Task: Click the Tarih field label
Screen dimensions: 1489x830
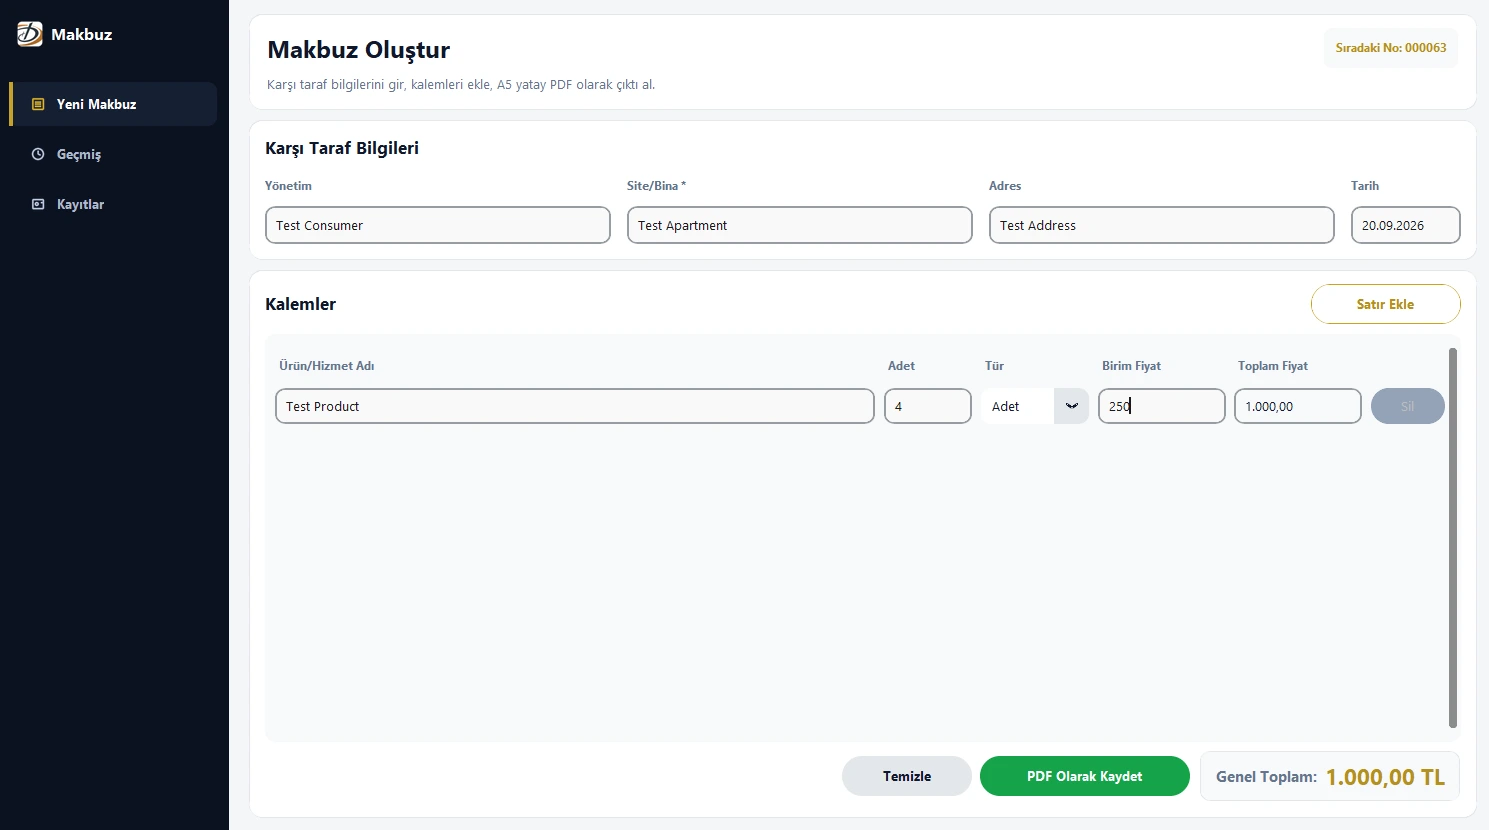Action: (x=1365, y=186)
